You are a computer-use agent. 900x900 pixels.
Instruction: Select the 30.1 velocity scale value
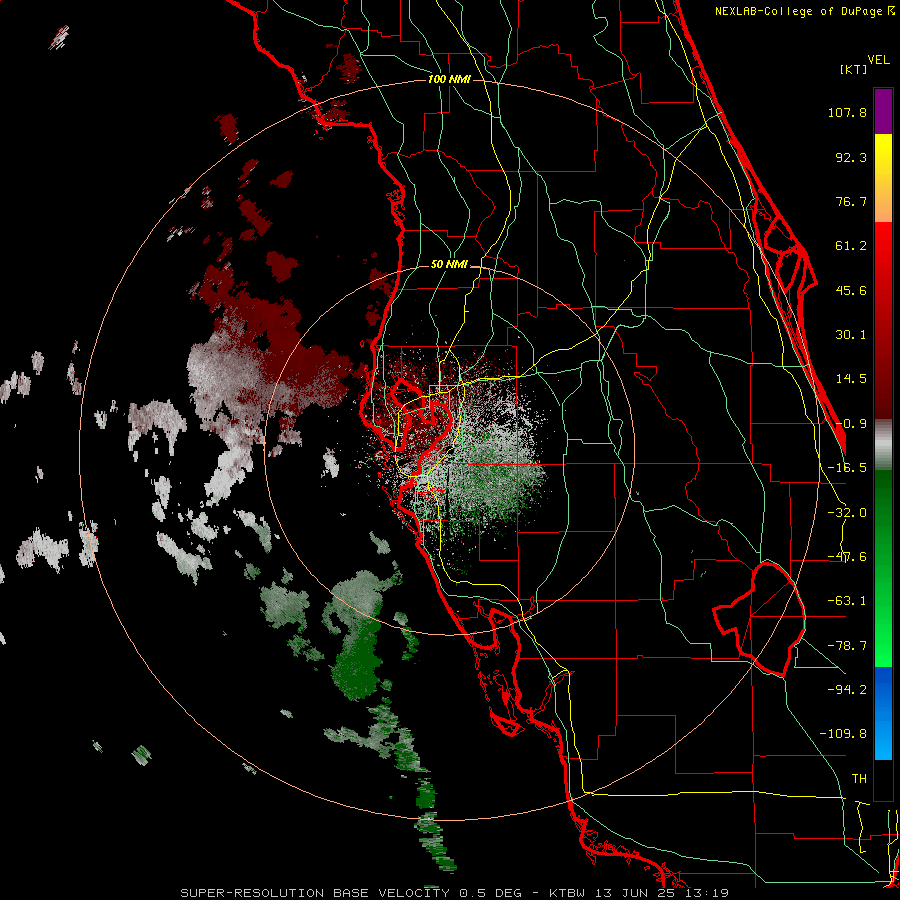(851, 335)
